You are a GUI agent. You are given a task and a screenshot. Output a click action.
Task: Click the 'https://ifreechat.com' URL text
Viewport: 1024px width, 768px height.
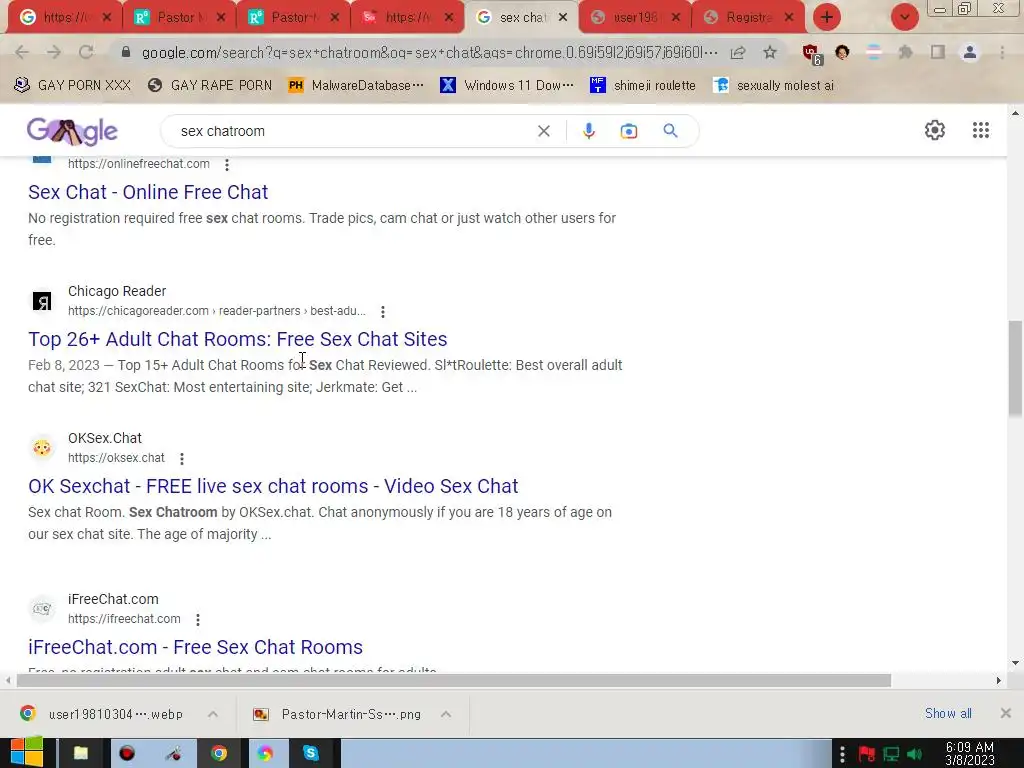(124, 619)
